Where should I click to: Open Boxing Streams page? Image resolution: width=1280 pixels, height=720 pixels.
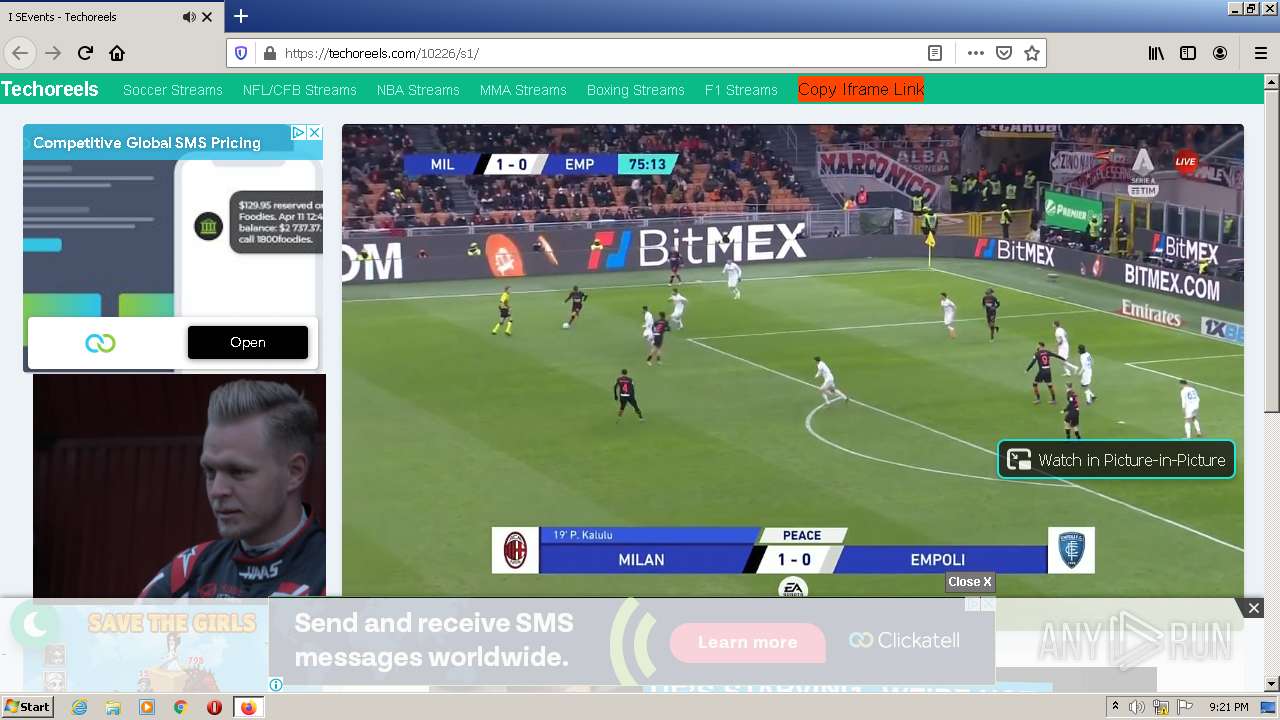(636, 90)
